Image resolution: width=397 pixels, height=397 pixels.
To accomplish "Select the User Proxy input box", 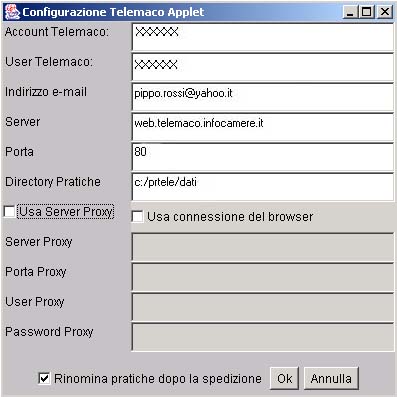I will [x=263, y=307].
